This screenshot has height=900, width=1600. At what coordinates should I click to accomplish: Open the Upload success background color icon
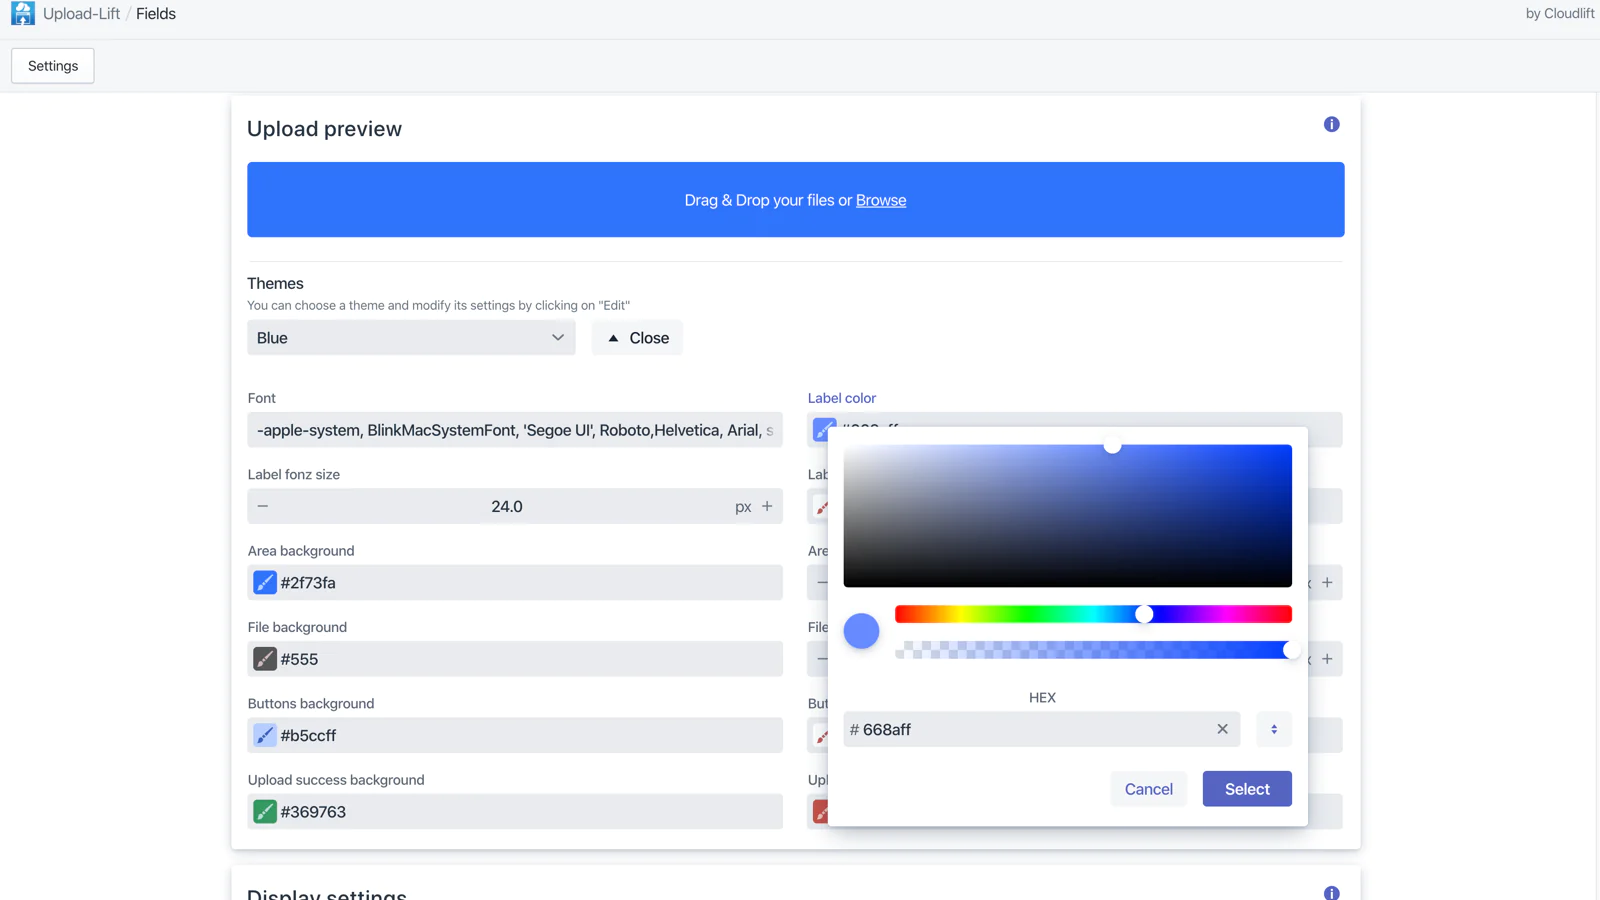(264, 812)
